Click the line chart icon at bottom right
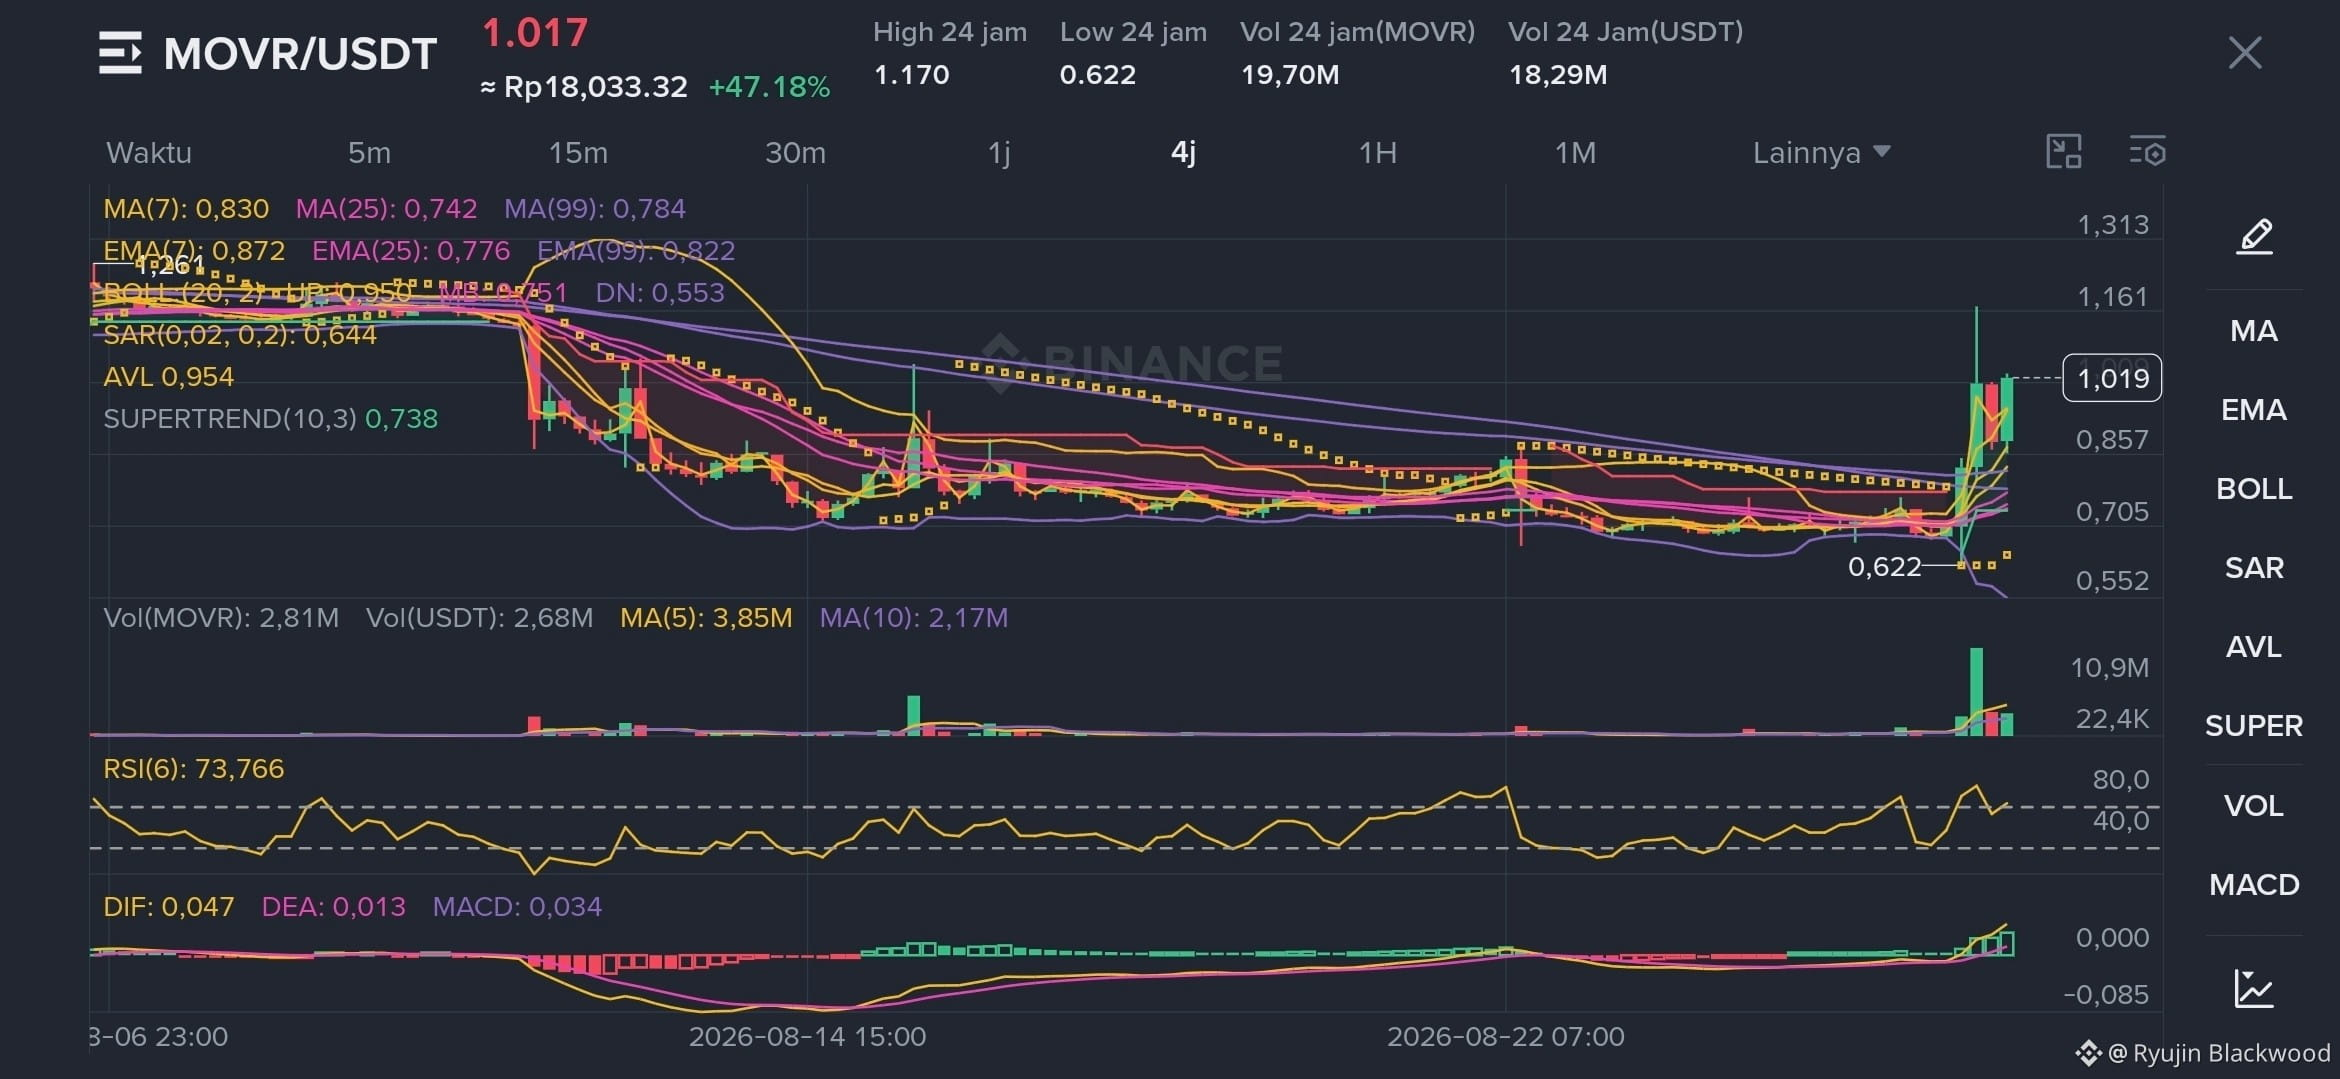2340x1079 pixels. click(2254, 988)
